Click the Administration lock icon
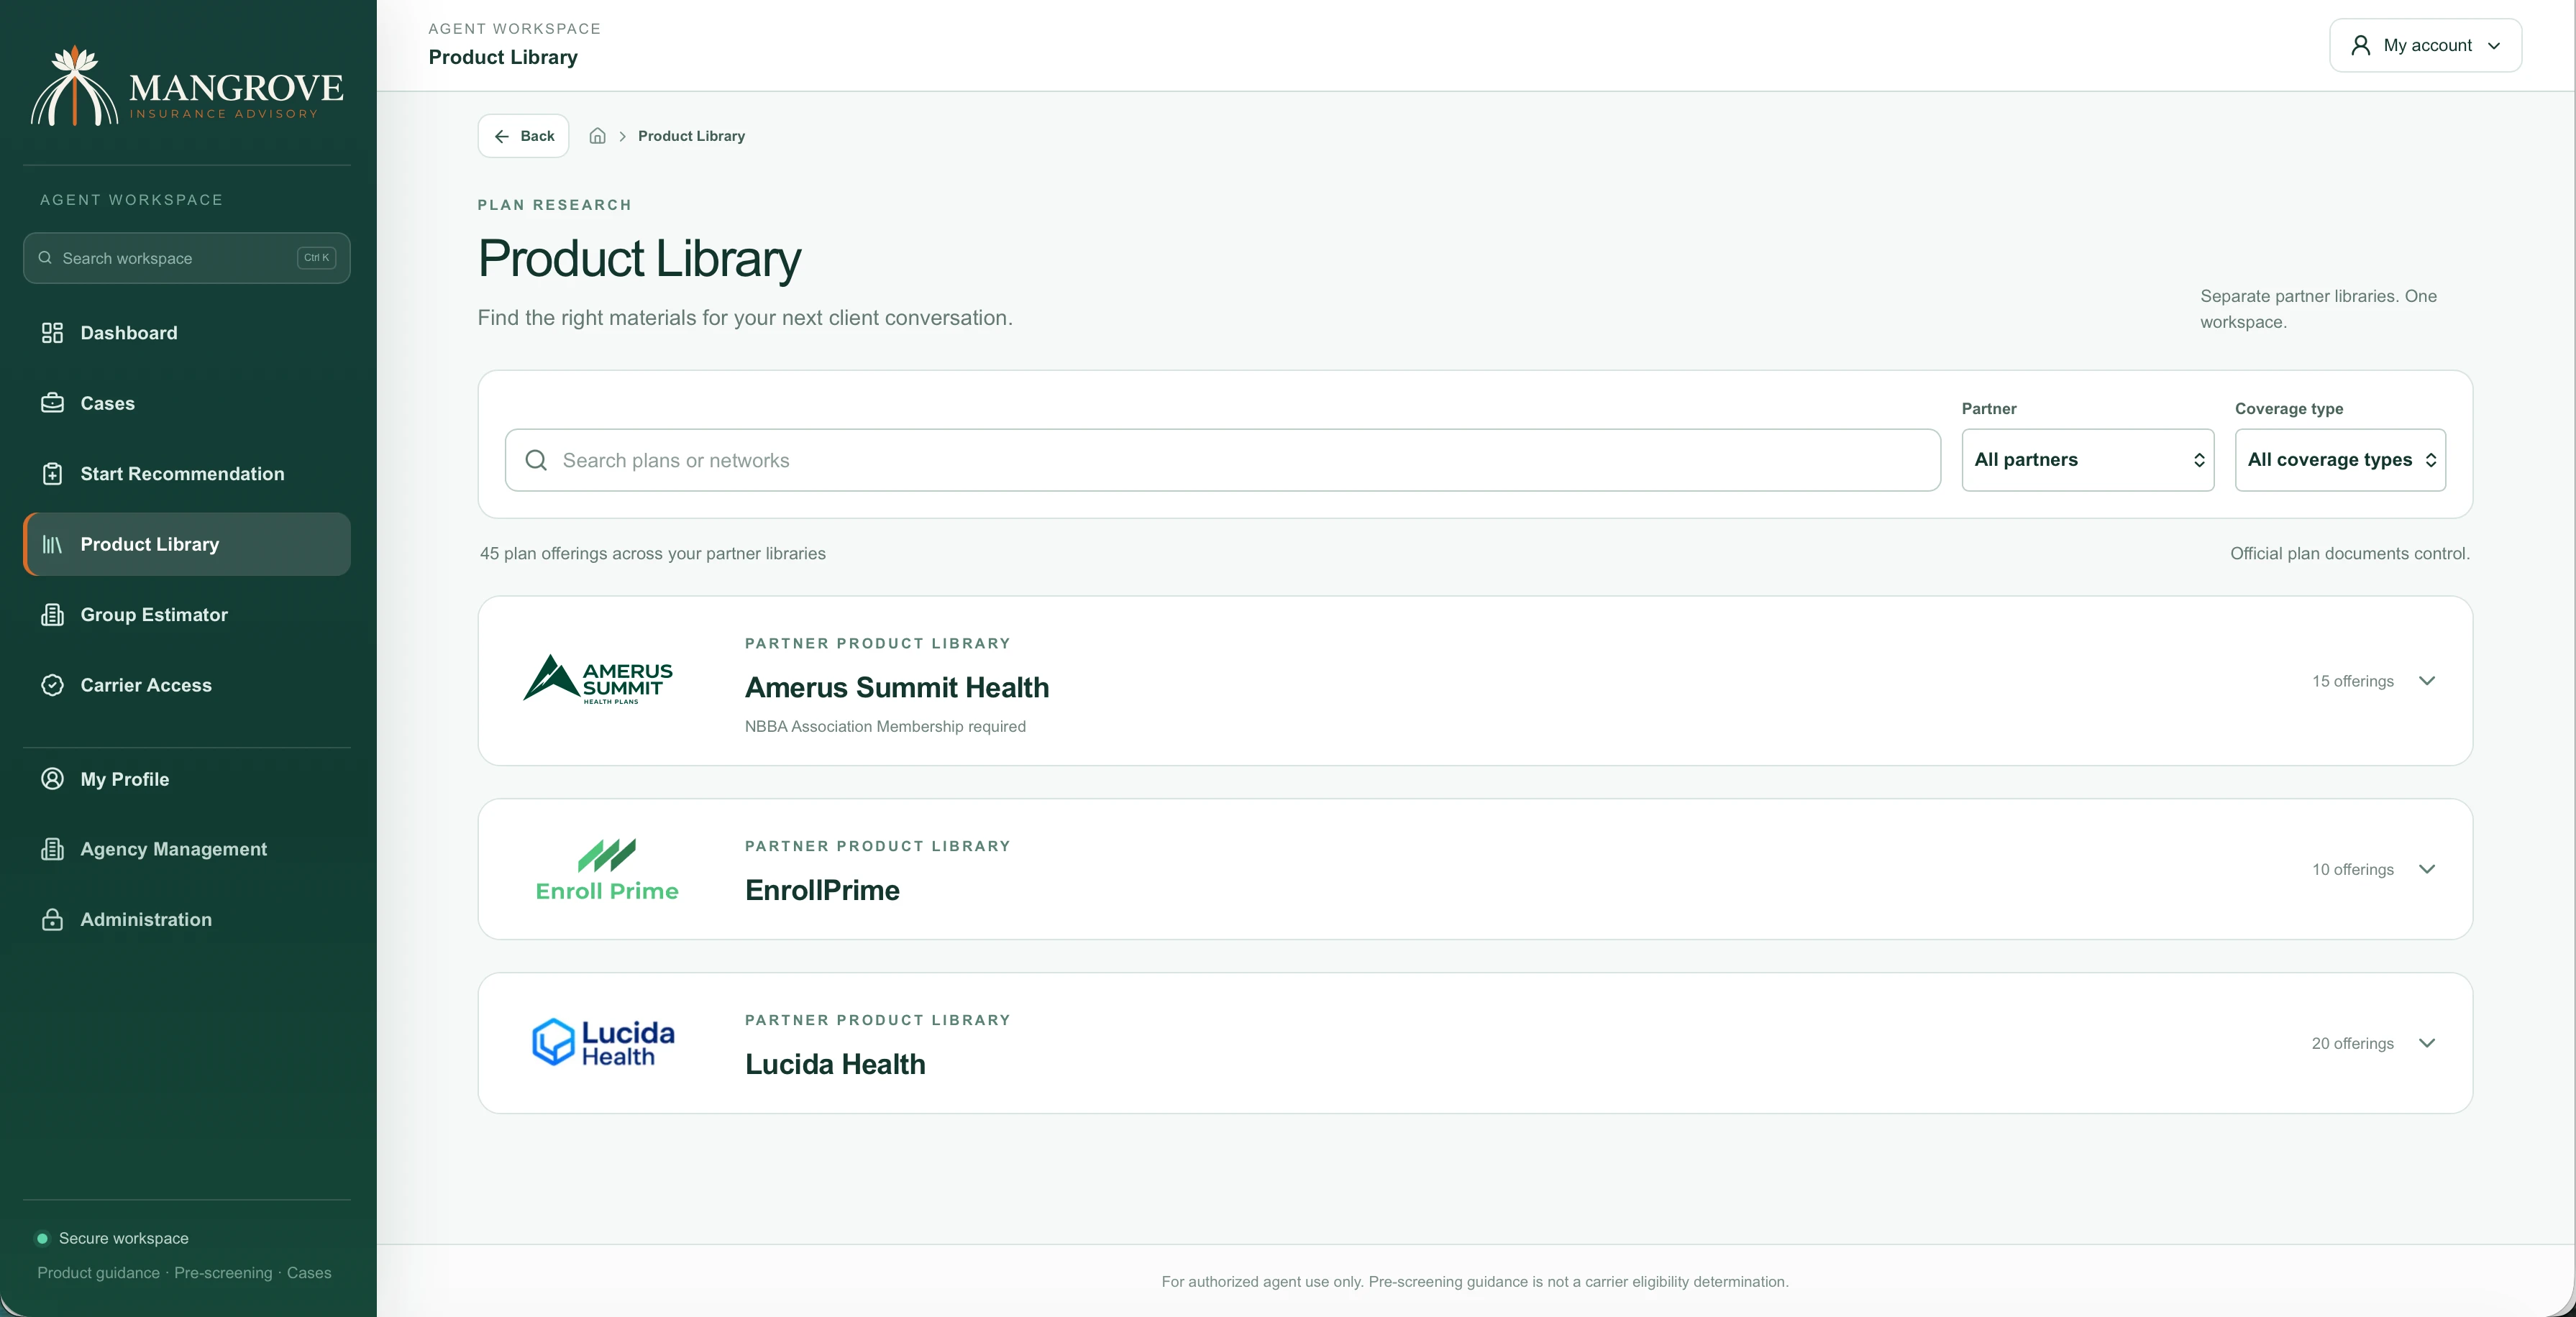This screenshot has width=2576, height=1317. (52, 920)
